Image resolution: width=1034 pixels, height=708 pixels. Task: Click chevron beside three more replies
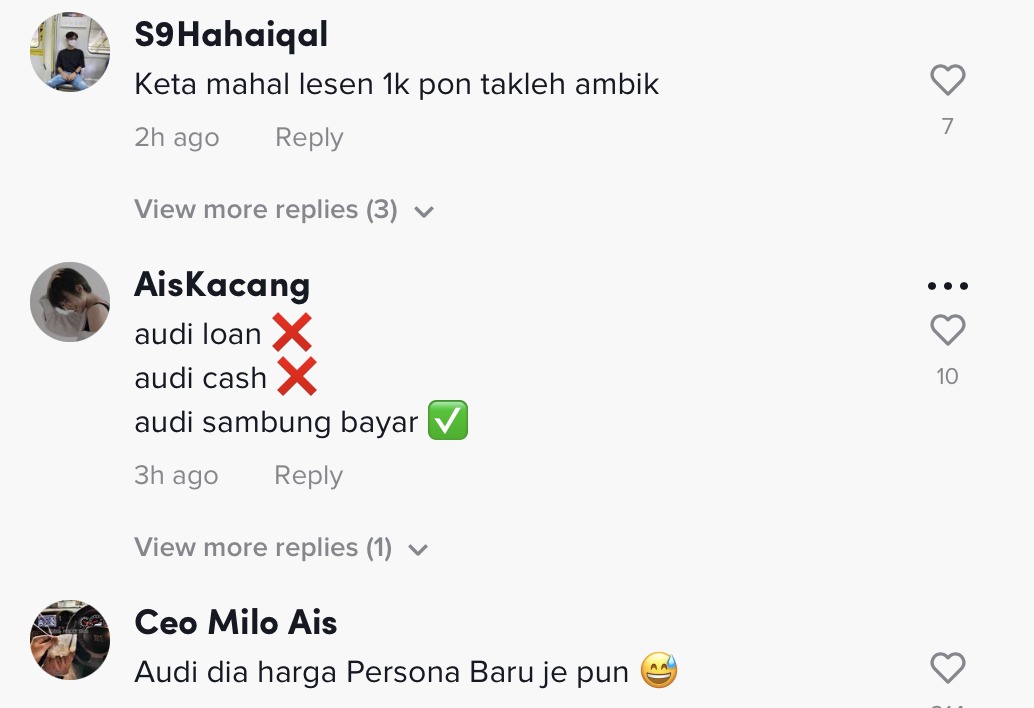(x=424, y=212)
